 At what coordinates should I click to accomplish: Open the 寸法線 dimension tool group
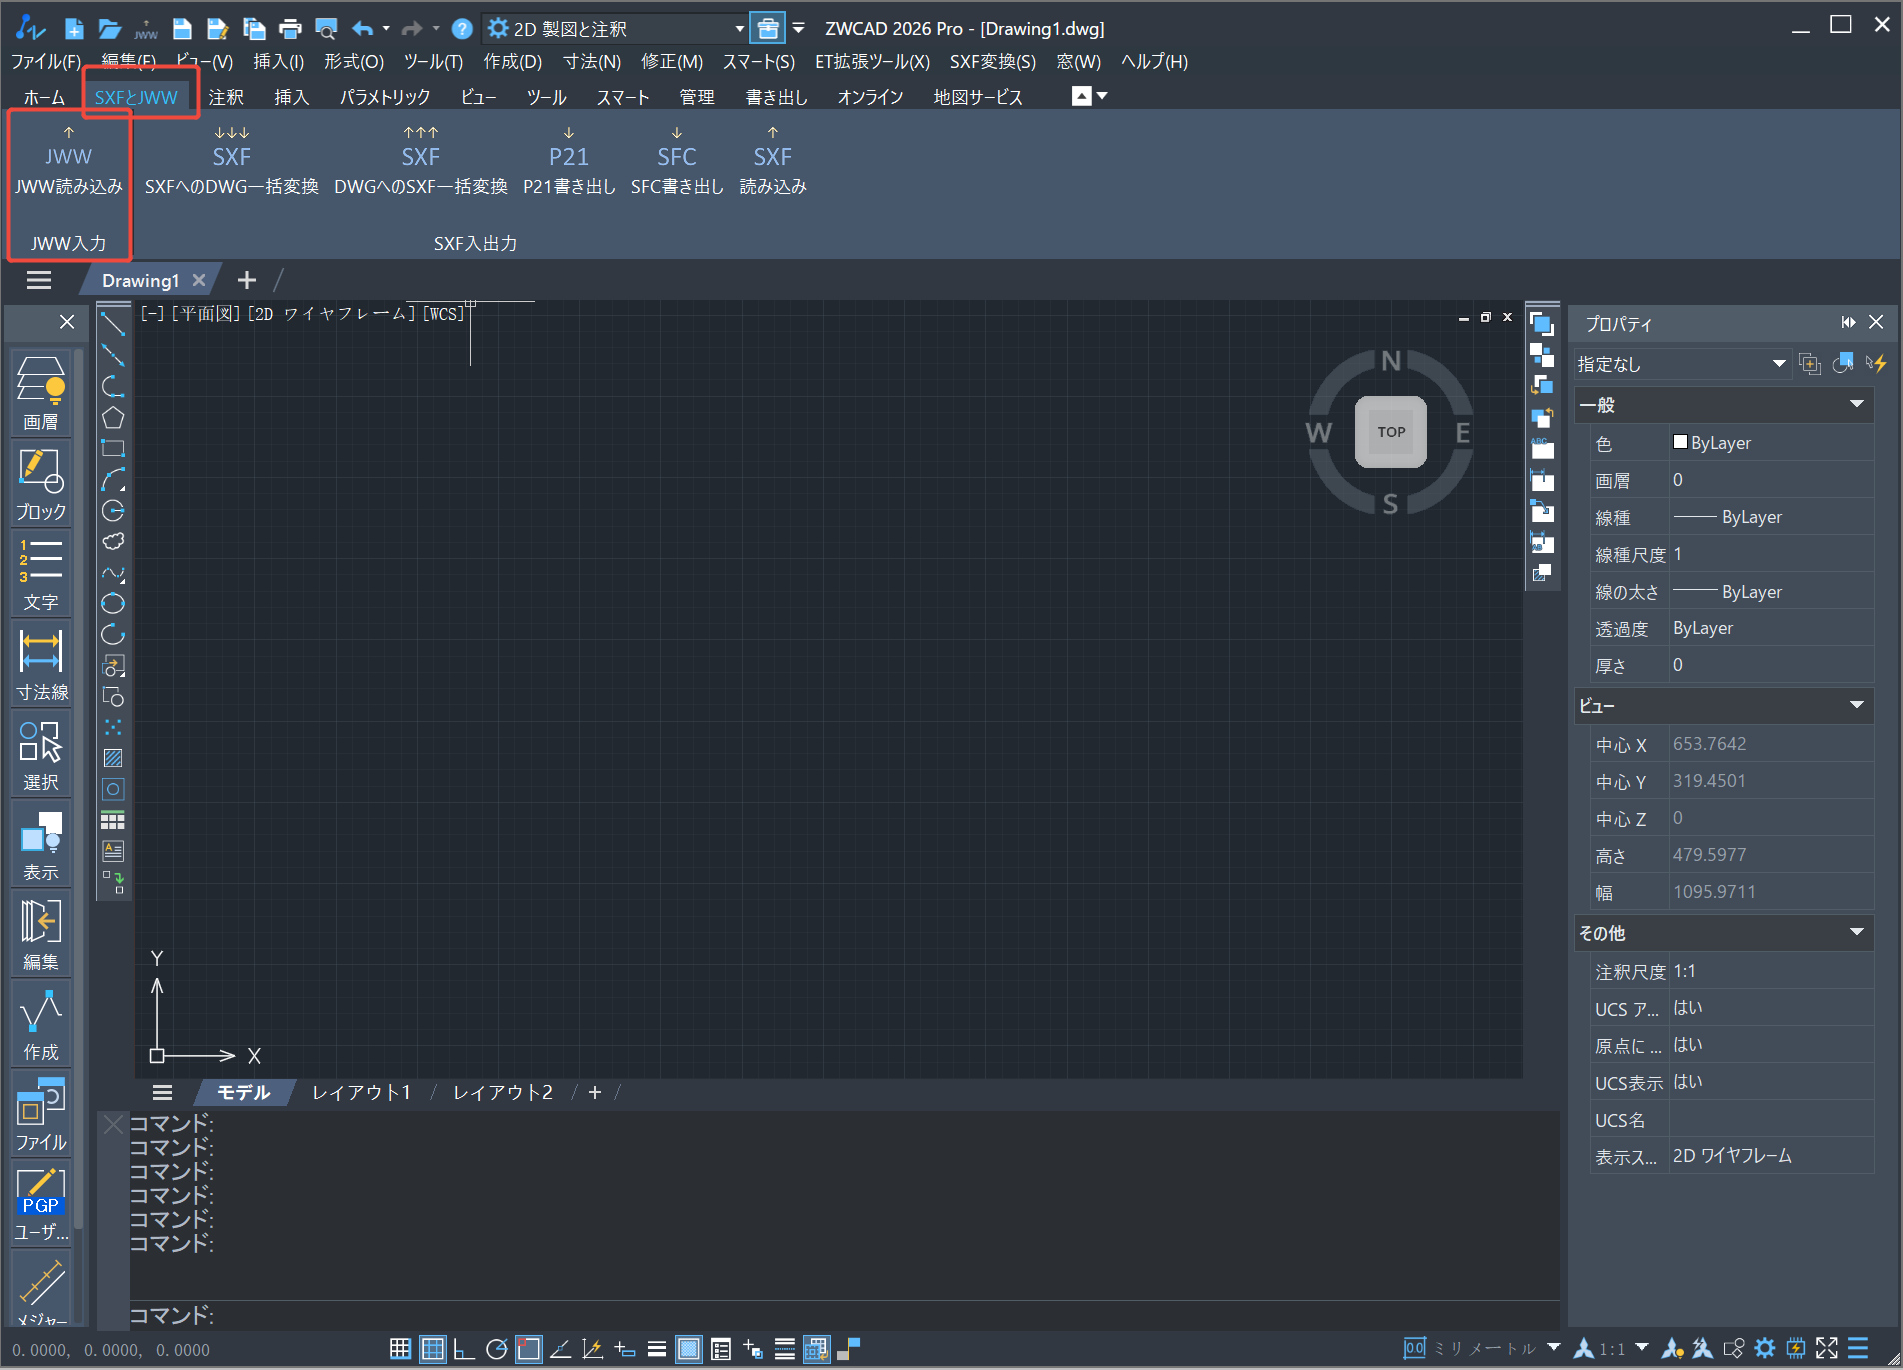(41, 664)
